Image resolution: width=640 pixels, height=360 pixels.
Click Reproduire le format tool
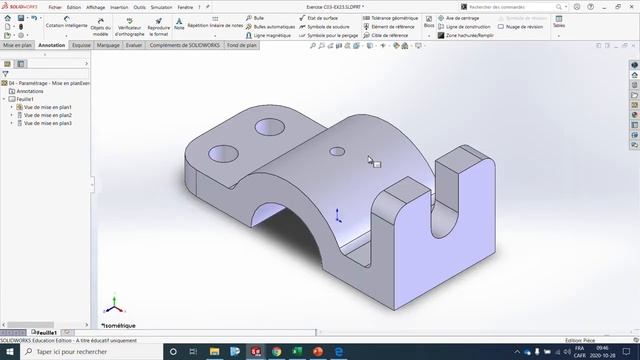(158, 27)
